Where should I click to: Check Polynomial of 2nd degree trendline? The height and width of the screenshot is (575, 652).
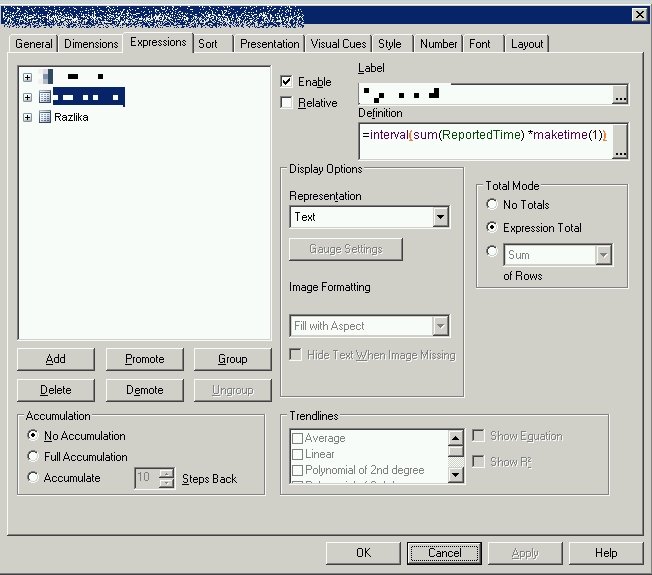coord(297,470)
